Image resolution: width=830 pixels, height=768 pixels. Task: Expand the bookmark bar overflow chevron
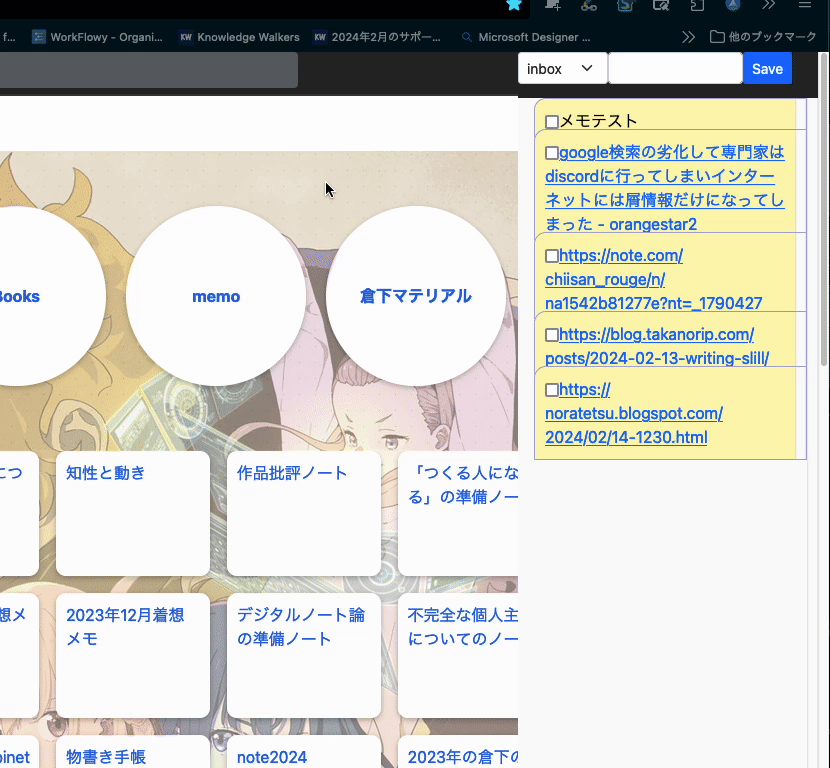tap(688, 36)
